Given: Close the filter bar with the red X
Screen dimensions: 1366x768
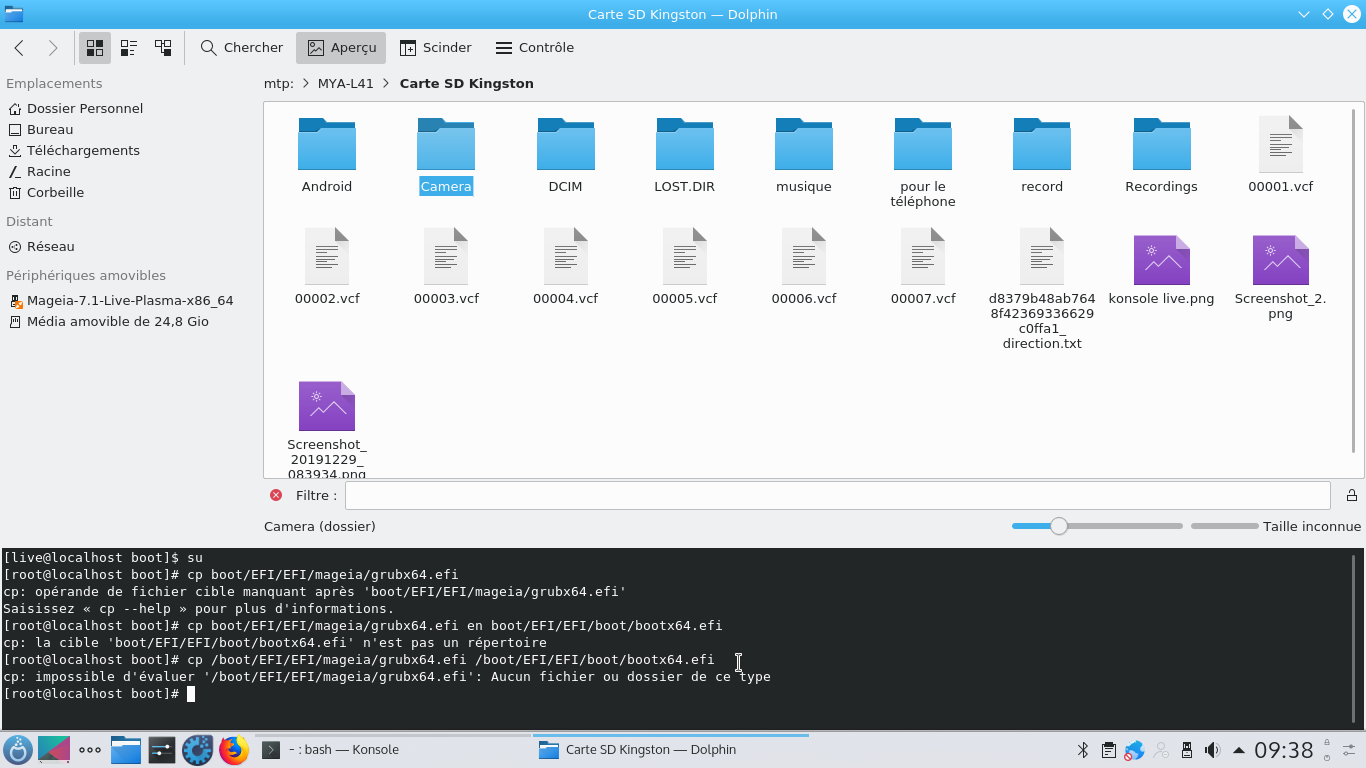Looking at the screenshot, I should 276,495.
